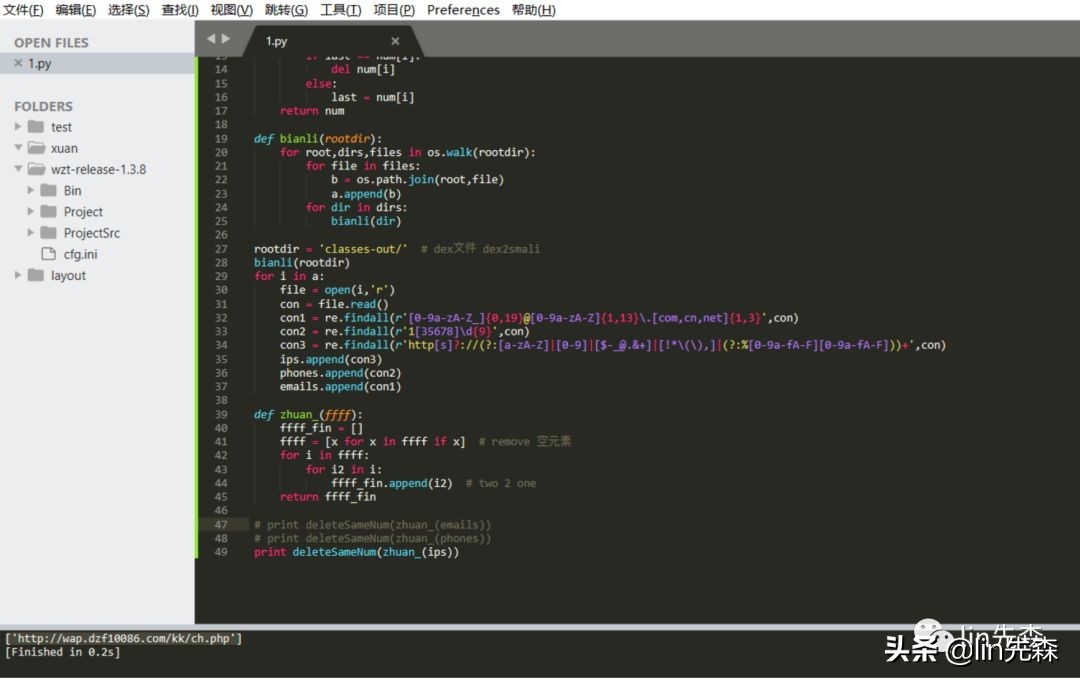Click the 'http://wap.dzf10086.com/kk/ch.php' output text
The image size is (1080, 685).
point(123,639)
